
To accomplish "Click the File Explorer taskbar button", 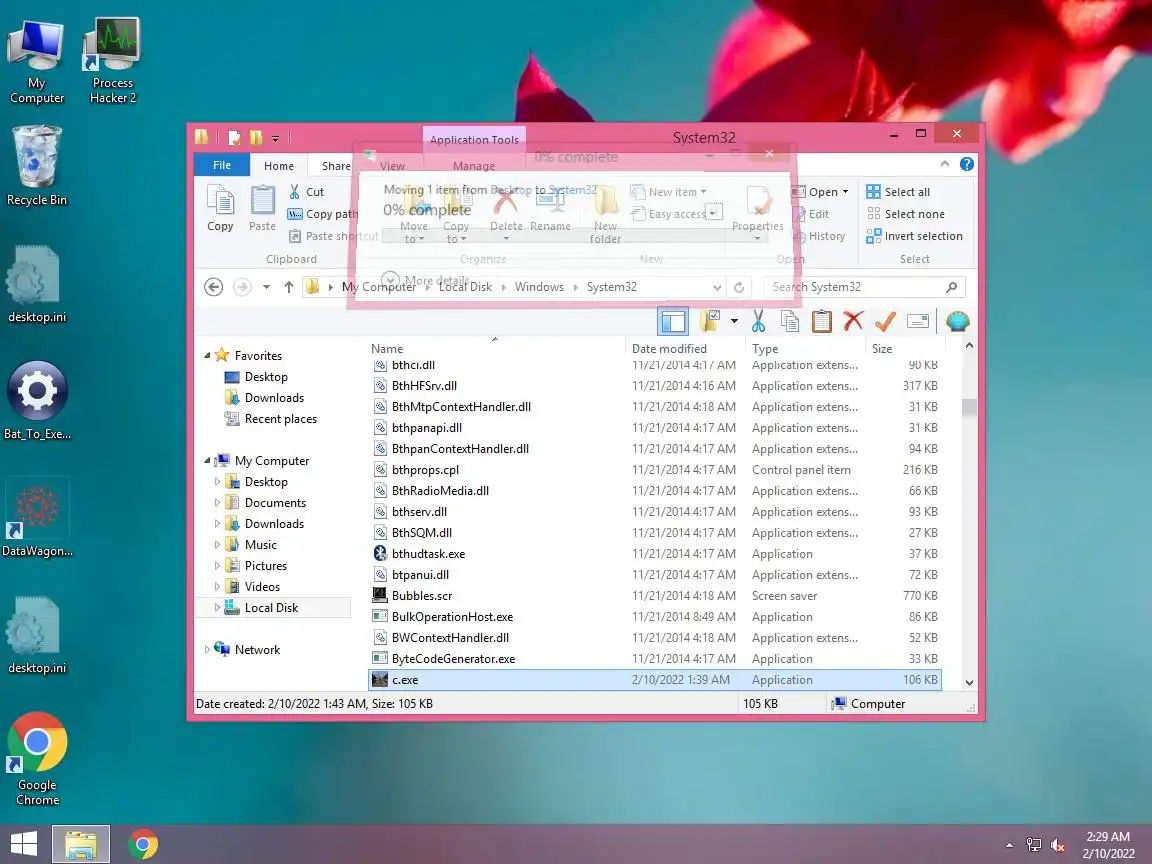I will point(81,844).
